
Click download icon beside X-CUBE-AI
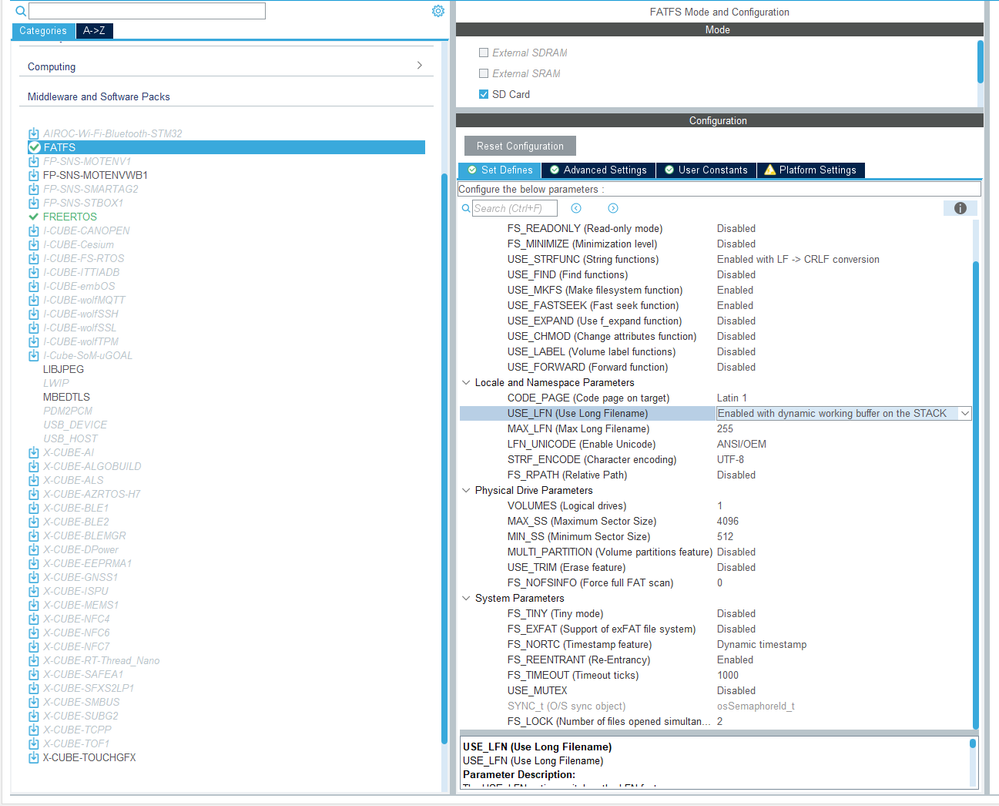(34, 452)
